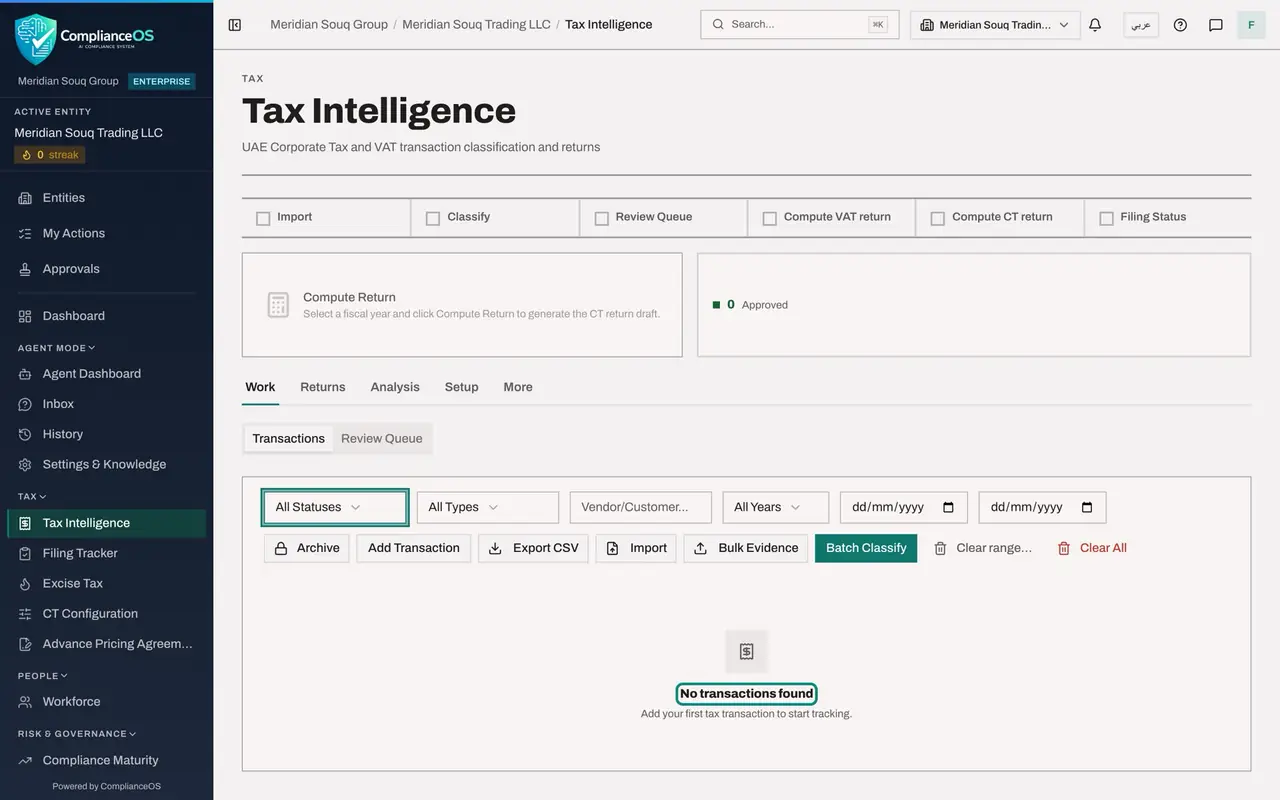1280x800 pixels.
Task: Collapse the PEOPLE sidebar section
Action: 43,676
